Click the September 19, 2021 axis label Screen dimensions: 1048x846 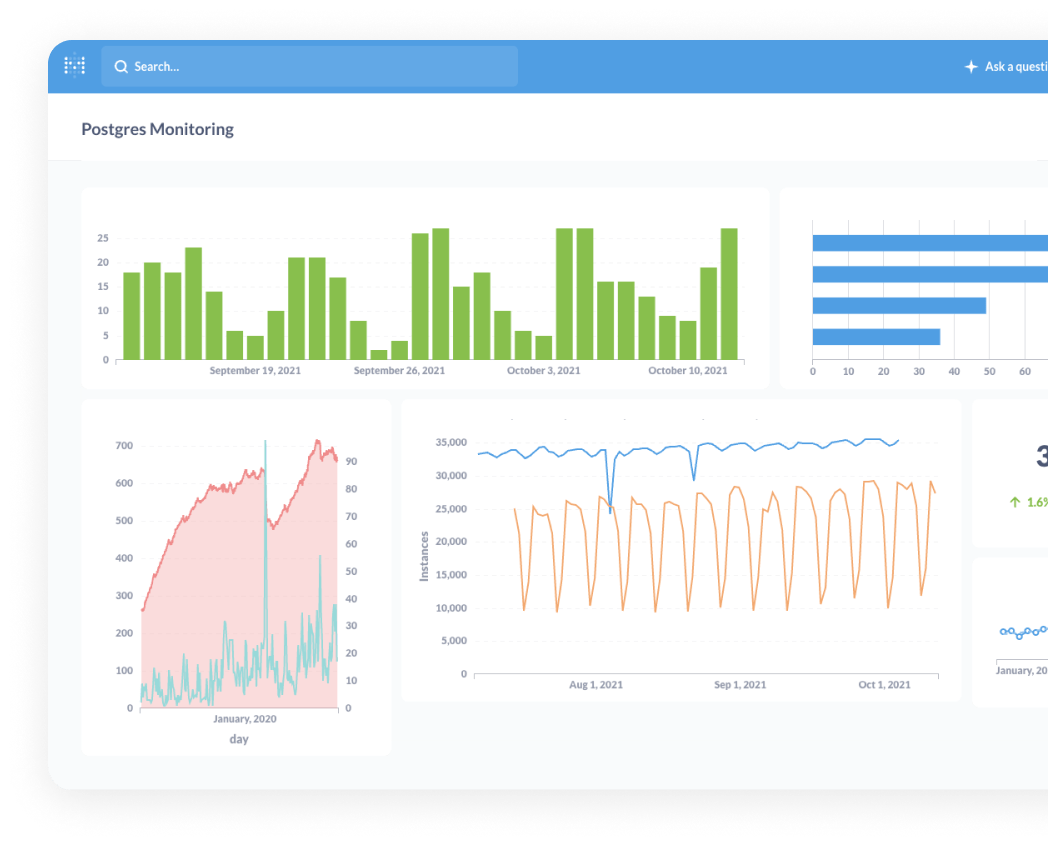(255, 370)
